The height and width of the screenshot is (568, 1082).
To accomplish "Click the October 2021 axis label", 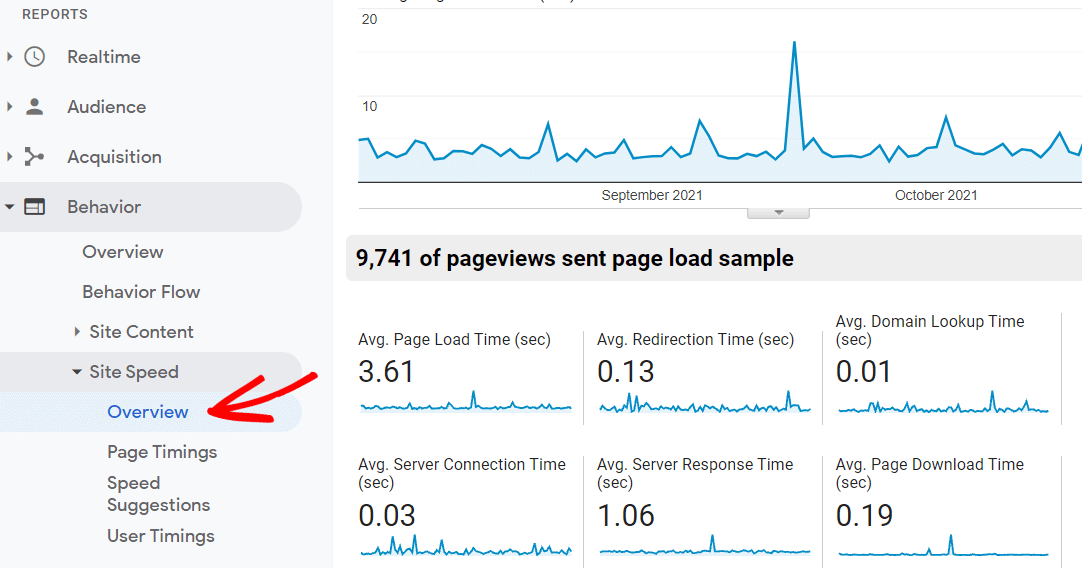I will pos(936,195).
